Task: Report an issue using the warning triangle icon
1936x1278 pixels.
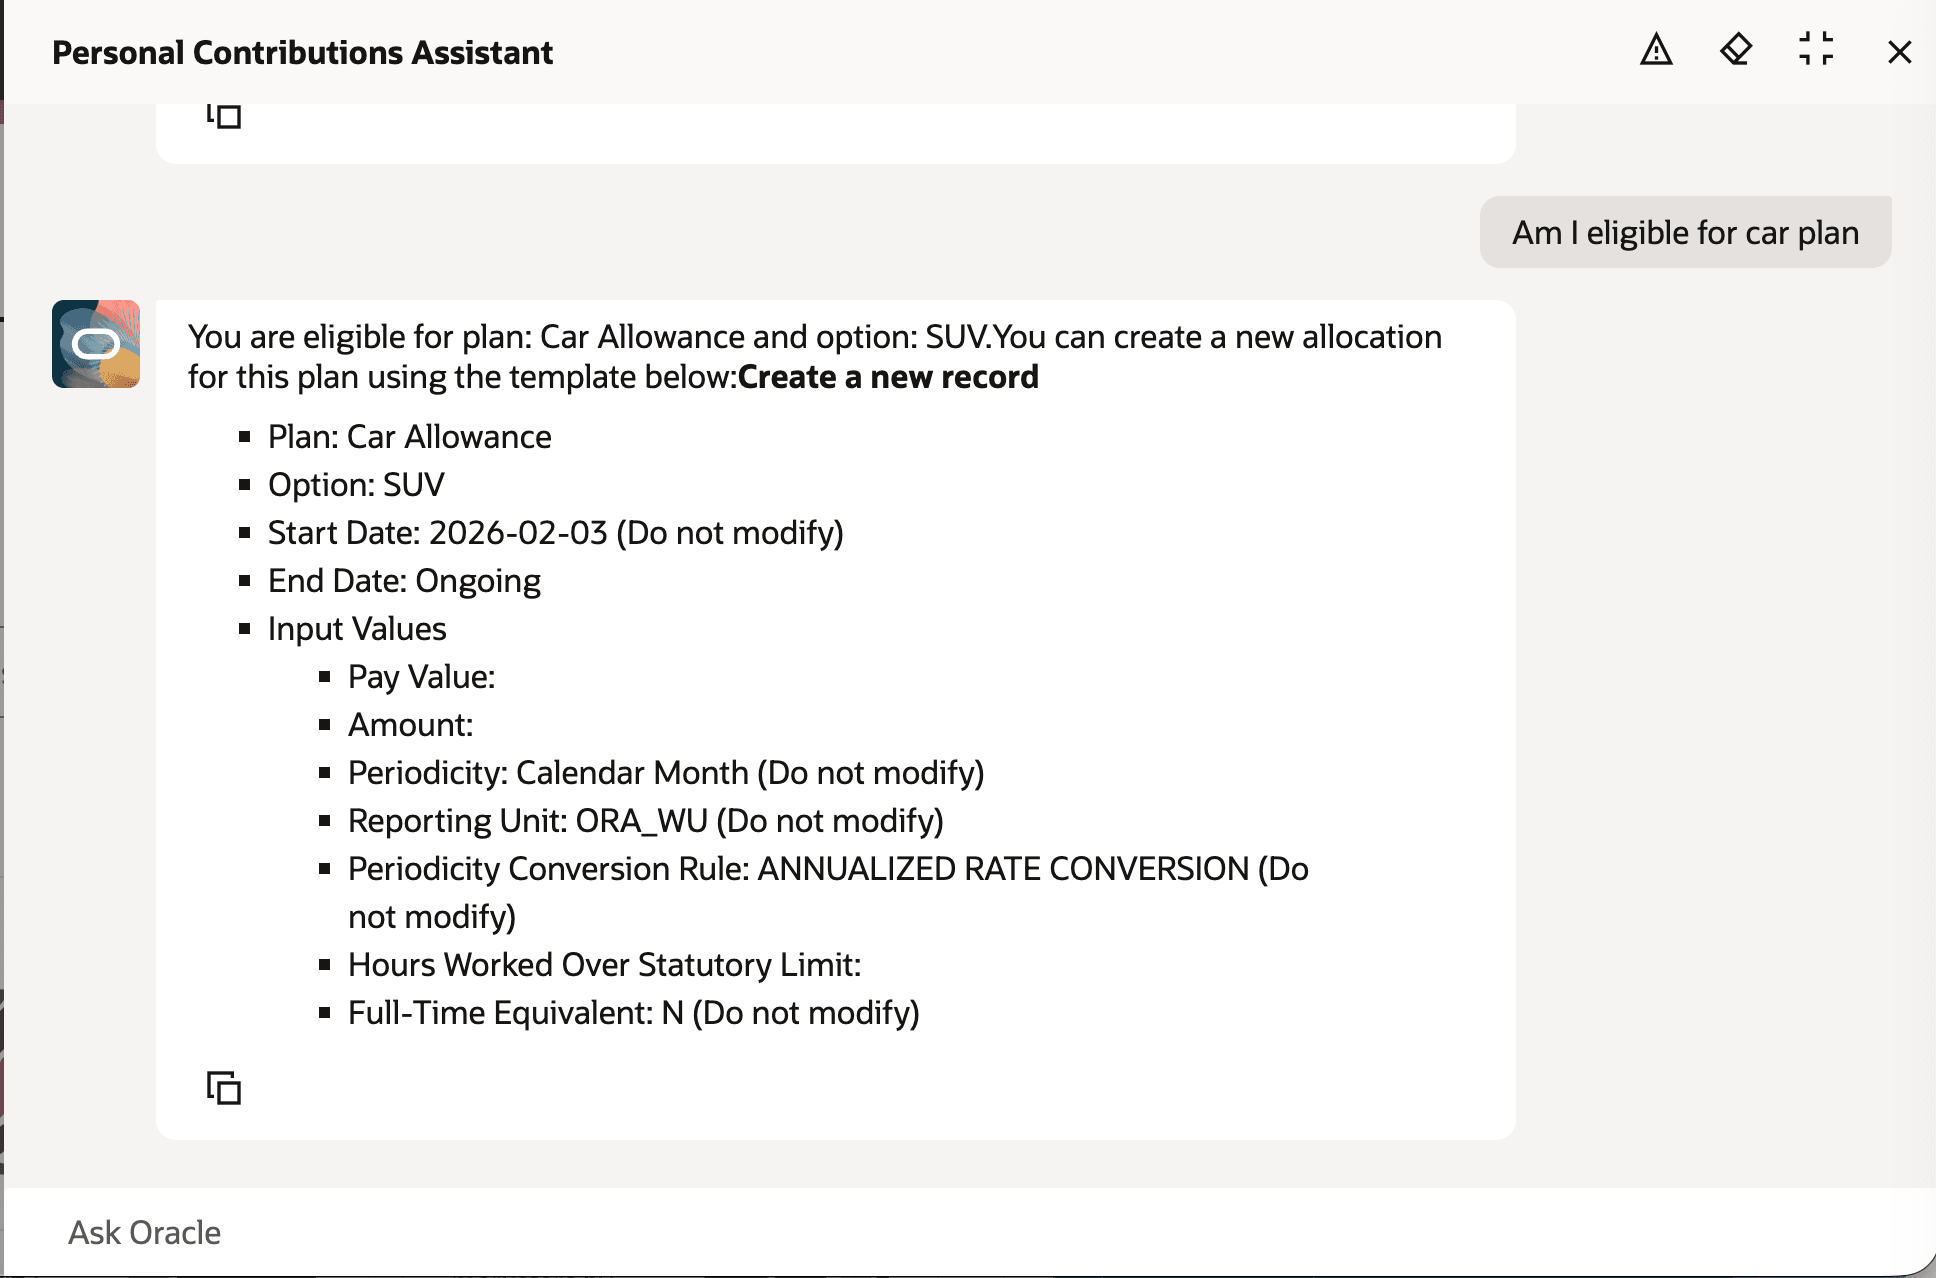Action: pos(1655,52)
